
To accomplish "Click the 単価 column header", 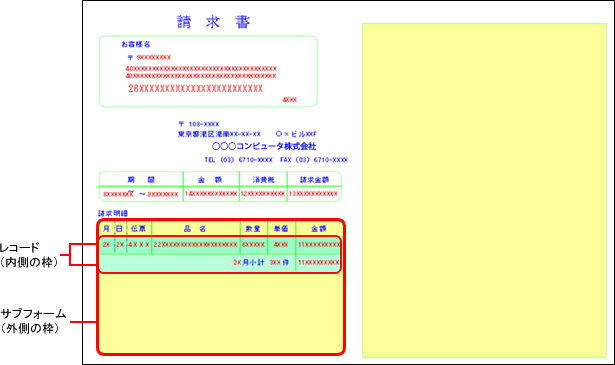I will click(281, 229).
